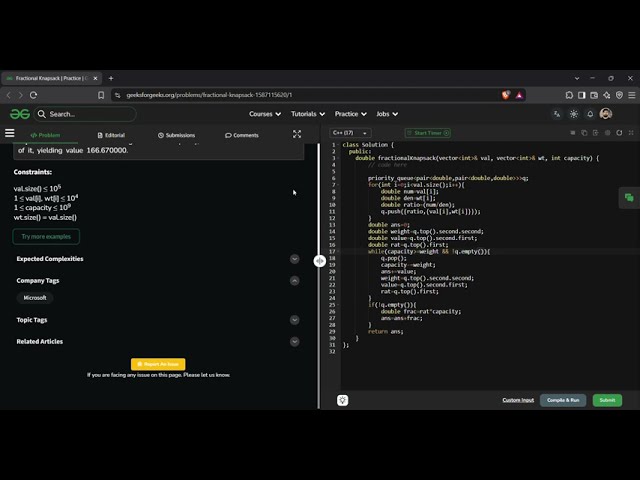Switch to the Submissions tab
Viewport: 640px width, 480px height.
tap(176, 135)
